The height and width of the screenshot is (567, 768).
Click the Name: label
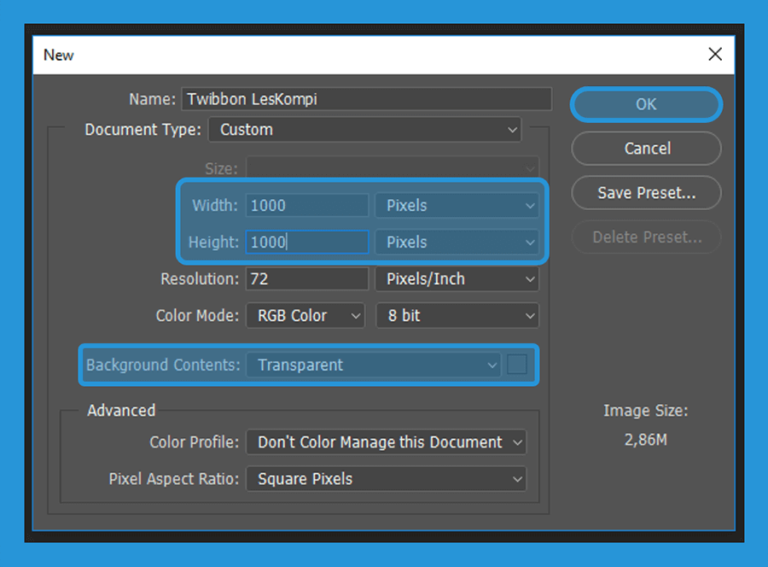coord(152,99)
